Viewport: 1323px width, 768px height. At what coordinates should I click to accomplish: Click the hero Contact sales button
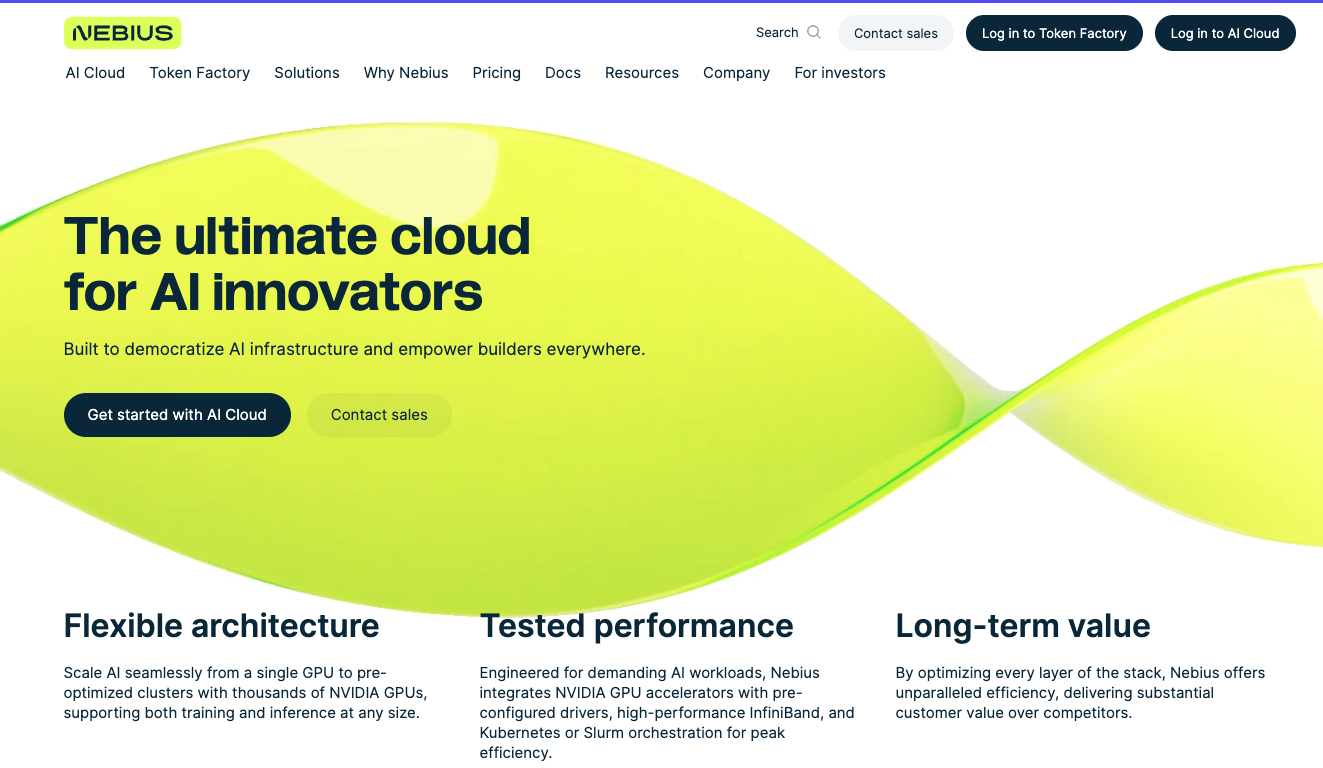(x=379, y=415)
